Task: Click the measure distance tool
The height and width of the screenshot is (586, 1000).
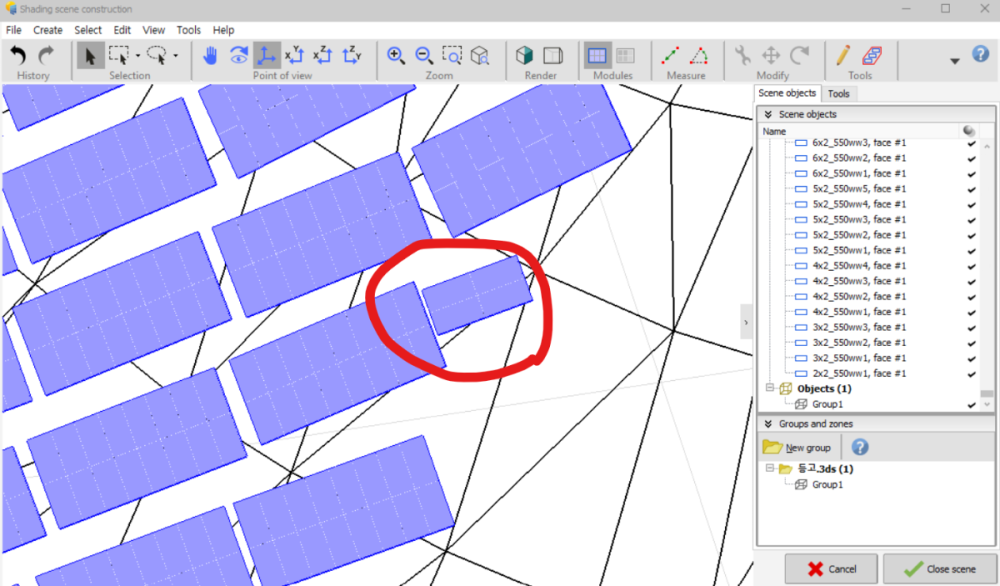Action: 671,56
